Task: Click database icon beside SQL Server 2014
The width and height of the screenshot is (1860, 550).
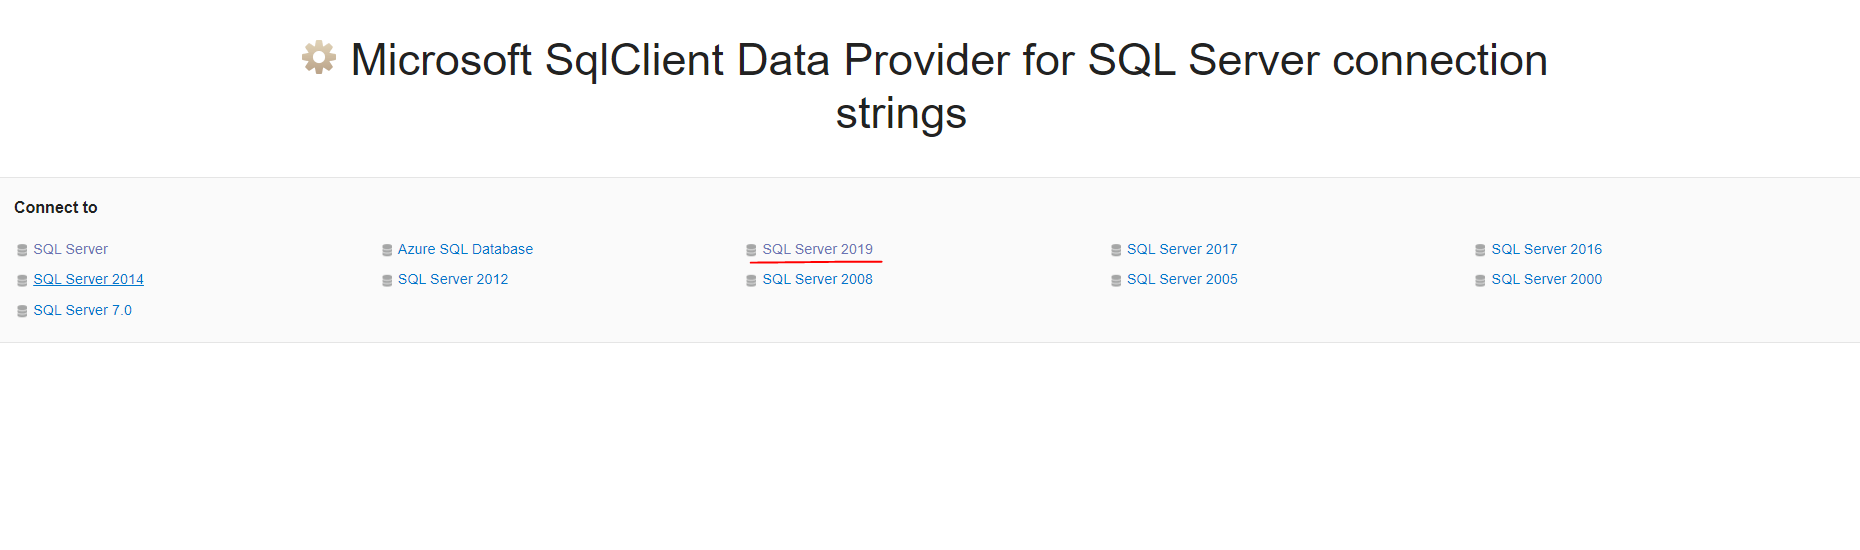Action: coord(22,280)
